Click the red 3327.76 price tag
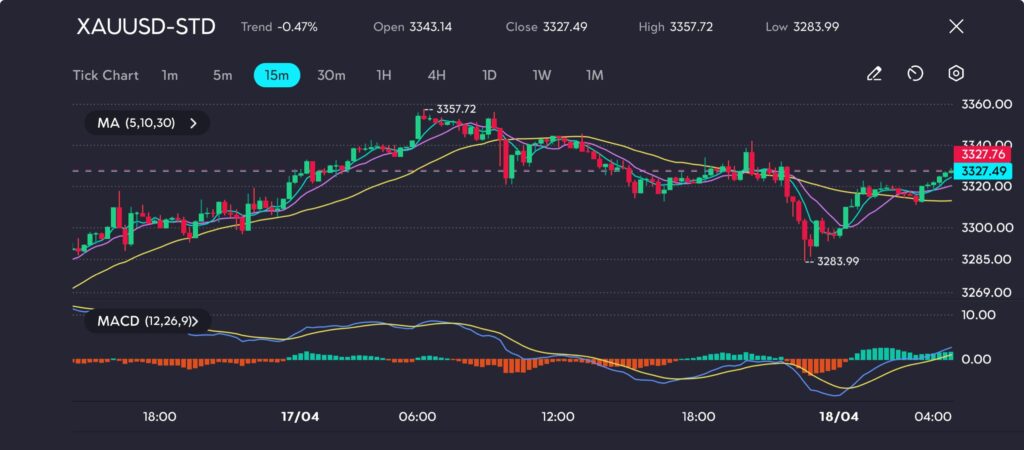The width and height of the screenshot is (1024, 450). pos(983,154)
